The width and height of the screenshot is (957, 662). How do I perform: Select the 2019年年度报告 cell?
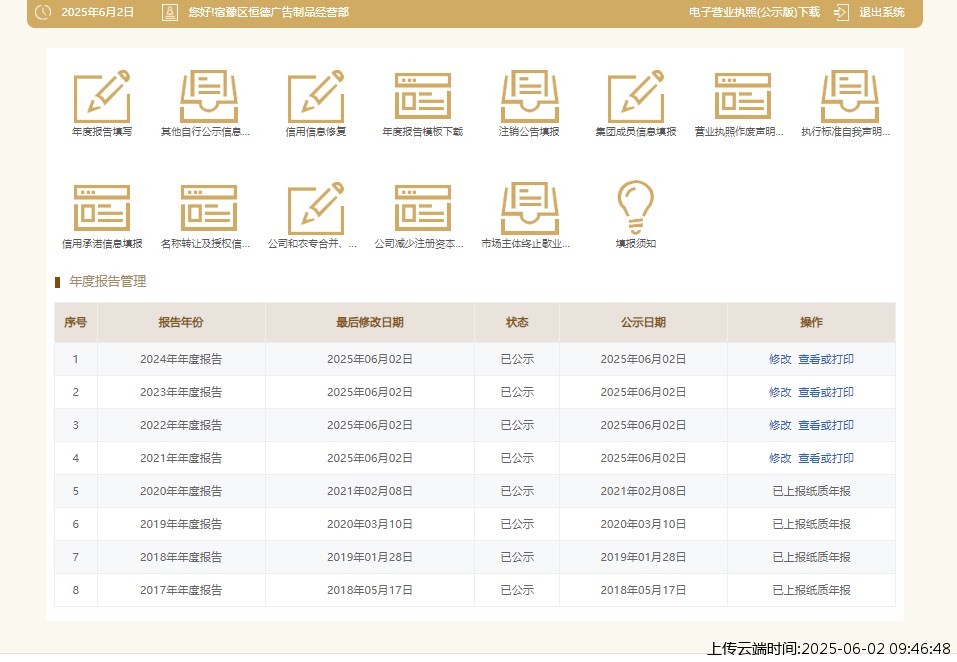181,524
